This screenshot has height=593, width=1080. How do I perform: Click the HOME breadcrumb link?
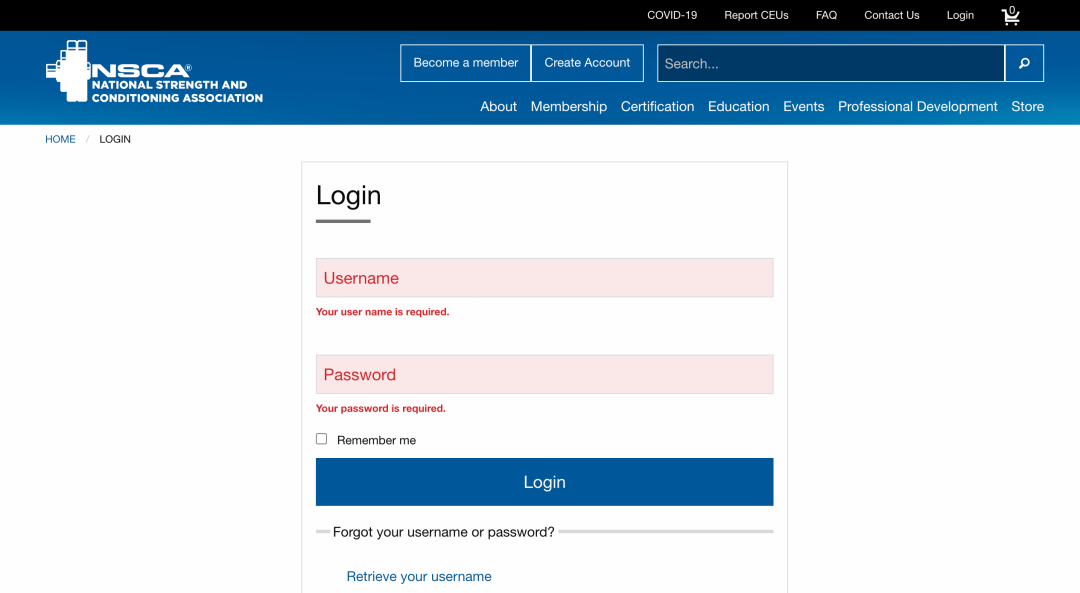(x=60, y=139)
